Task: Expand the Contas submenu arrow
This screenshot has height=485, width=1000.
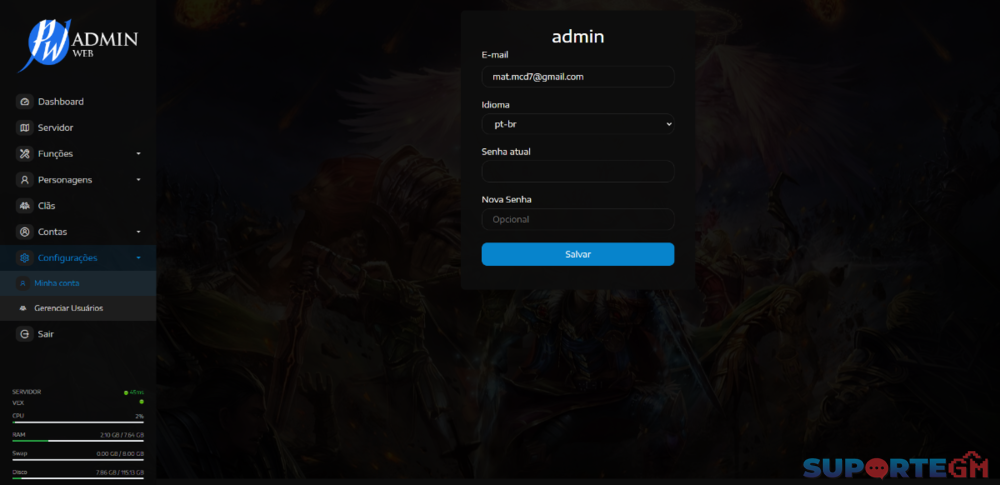Action: (x=139, y=232)
